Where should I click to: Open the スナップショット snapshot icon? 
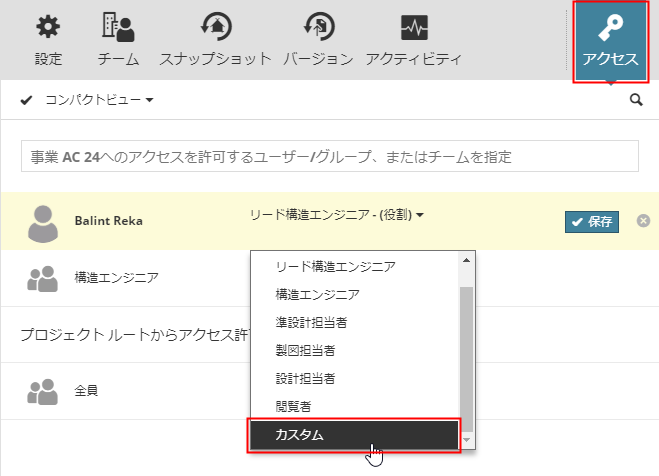pyautogui.click(x=216, y=28)
